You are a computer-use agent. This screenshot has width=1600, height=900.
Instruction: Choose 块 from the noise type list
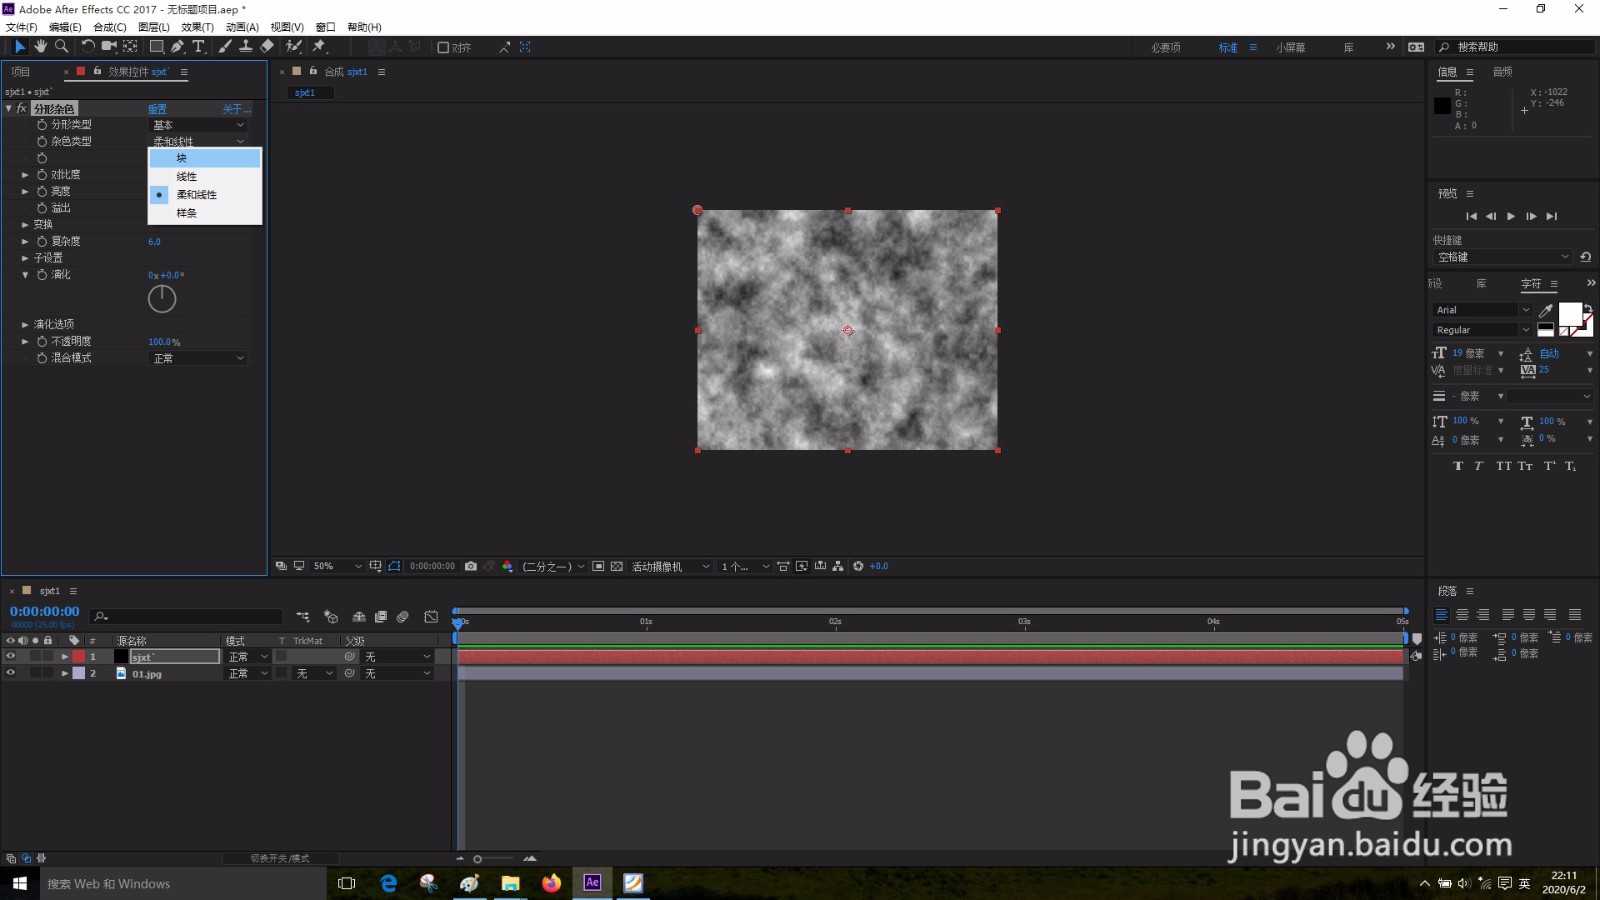(x=205, y=158)
